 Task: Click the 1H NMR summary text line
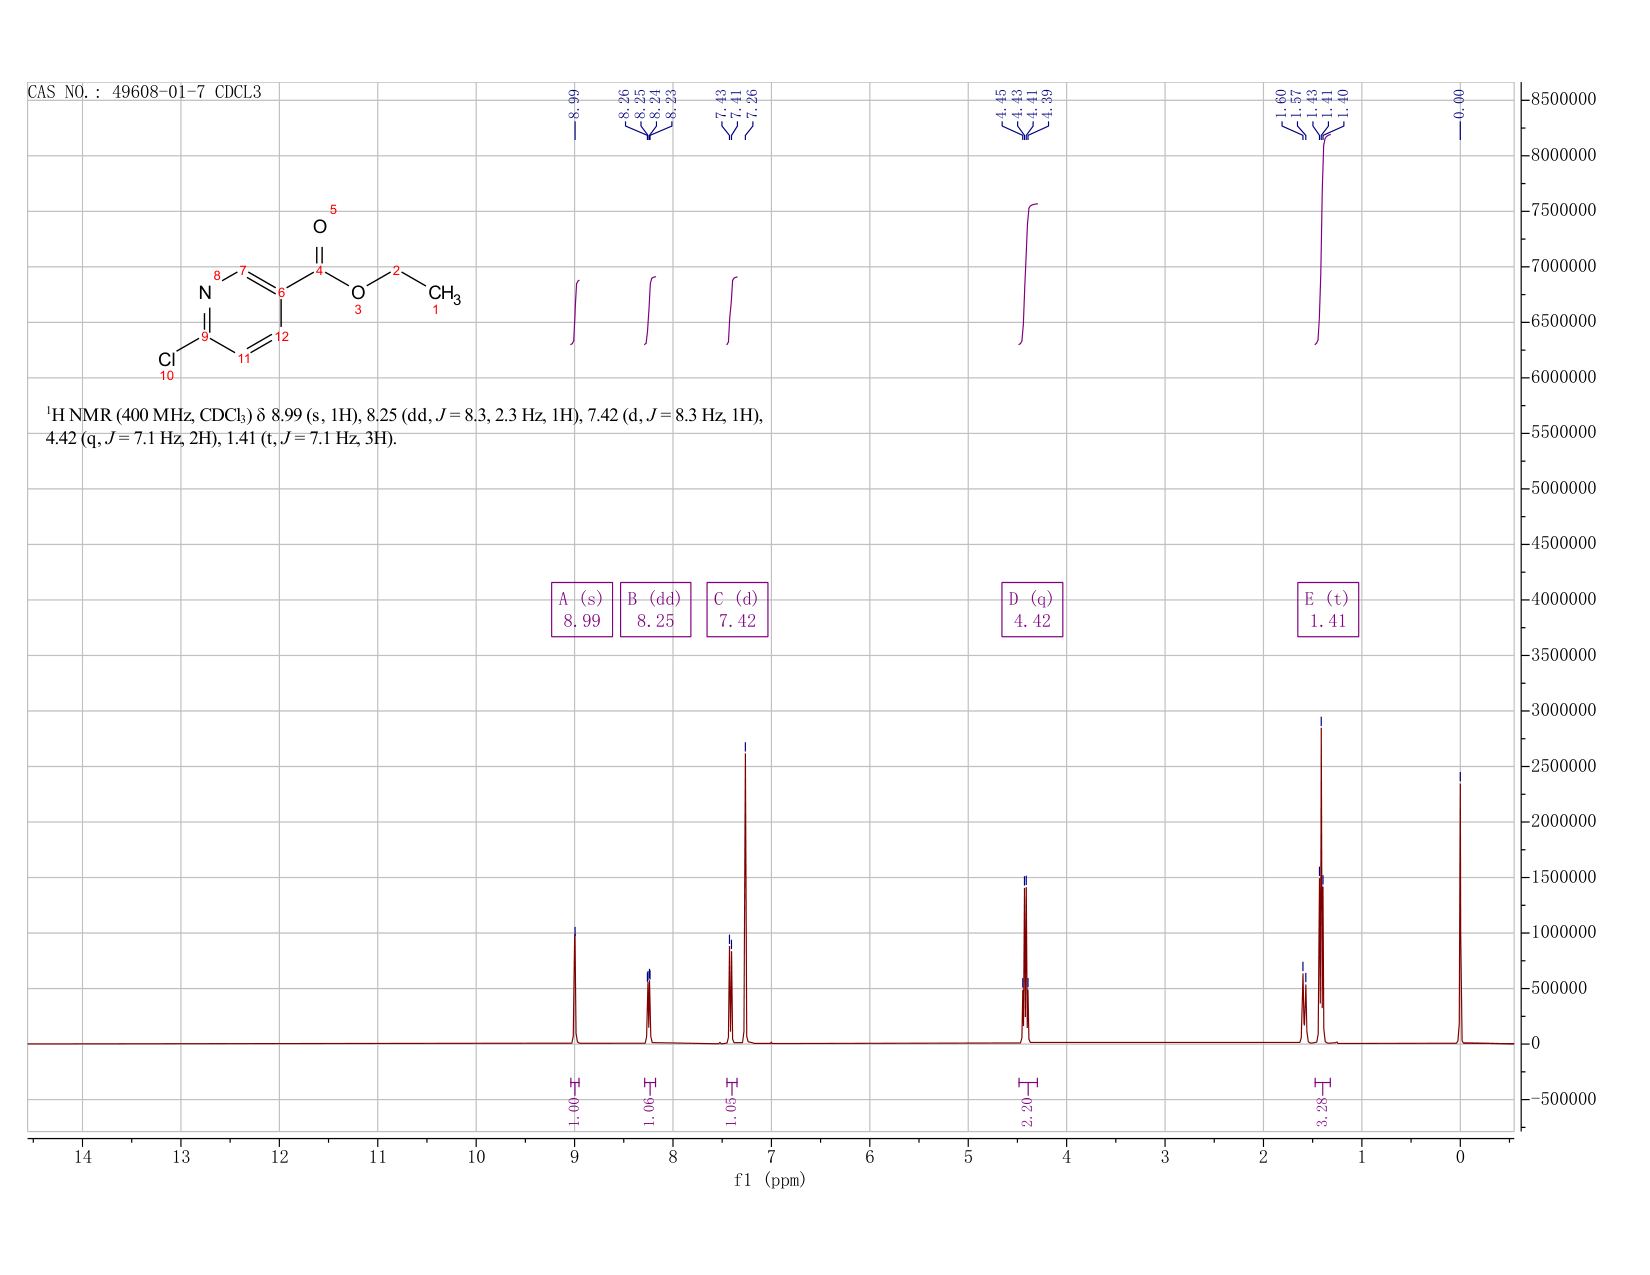[x=404, y=427]
